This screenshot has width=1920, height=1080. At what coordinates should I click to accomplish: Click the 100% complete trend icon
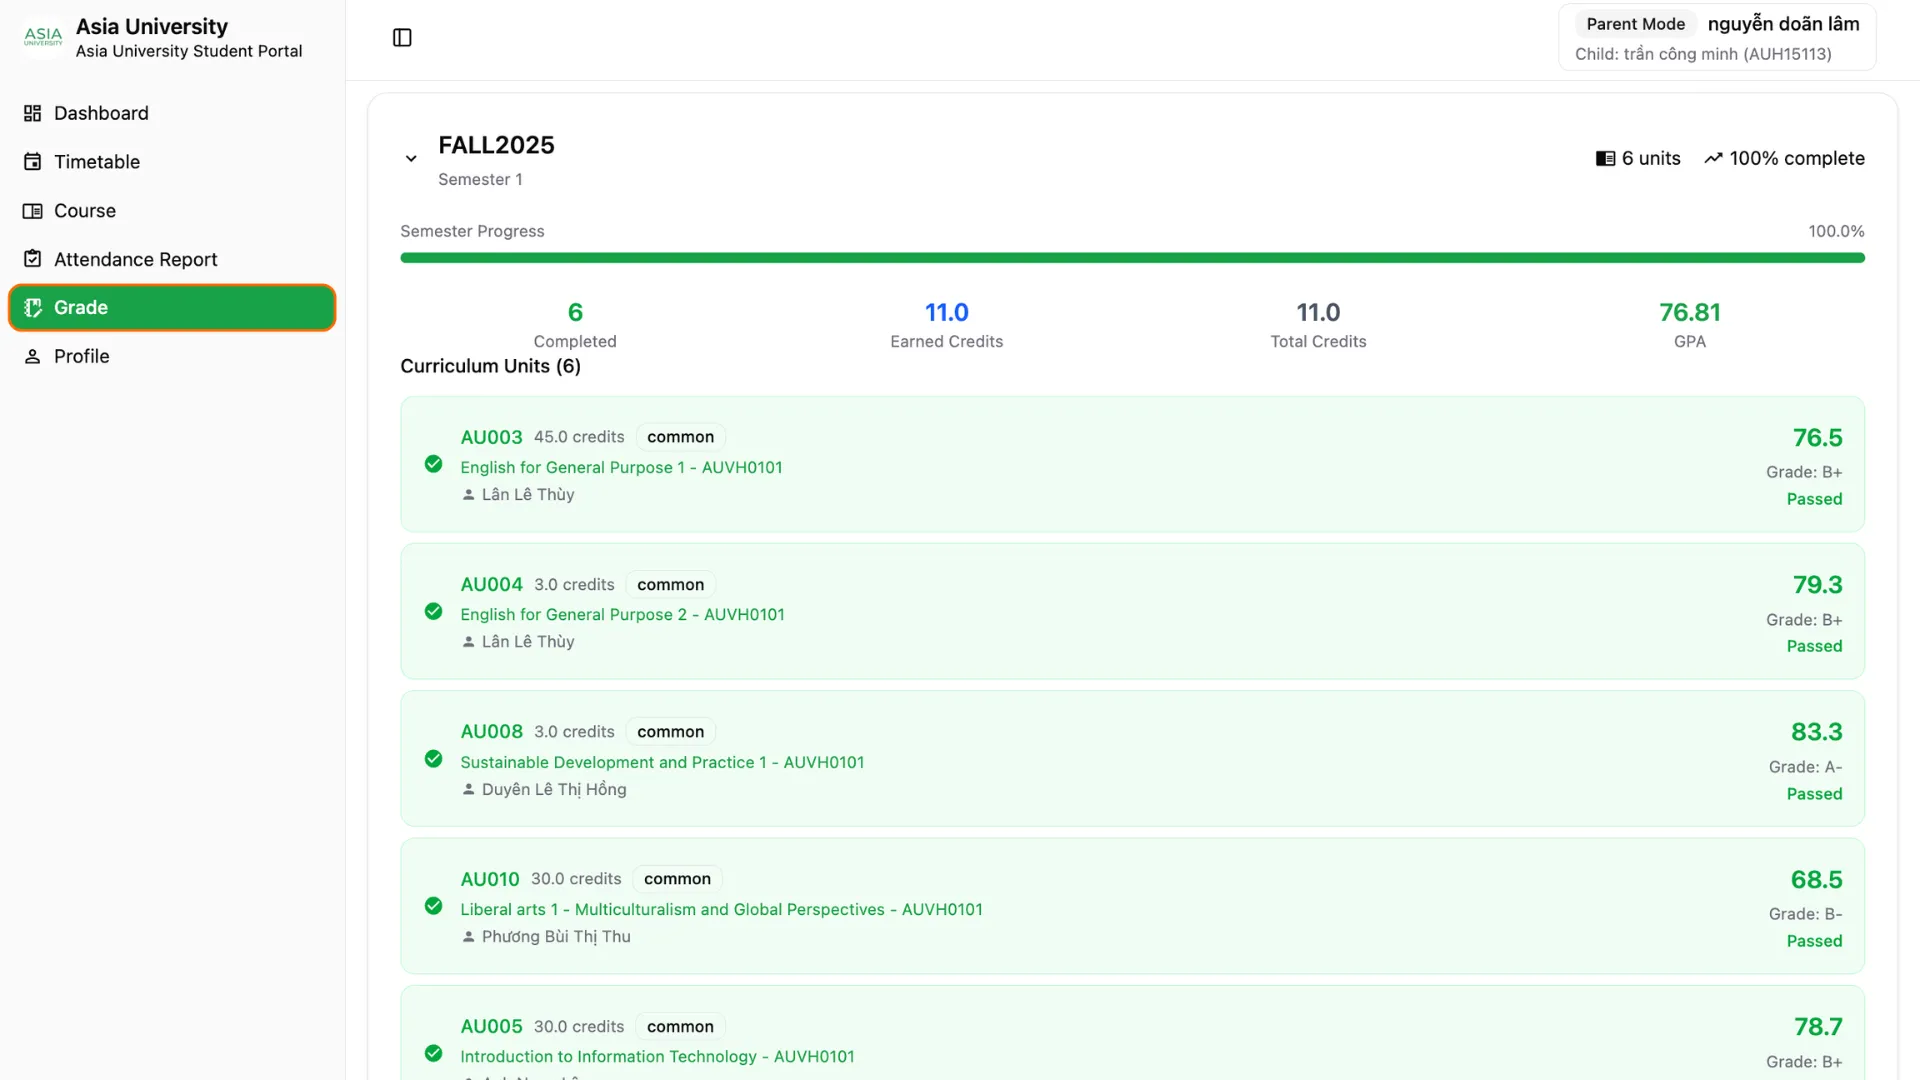tap(1713, 158)
